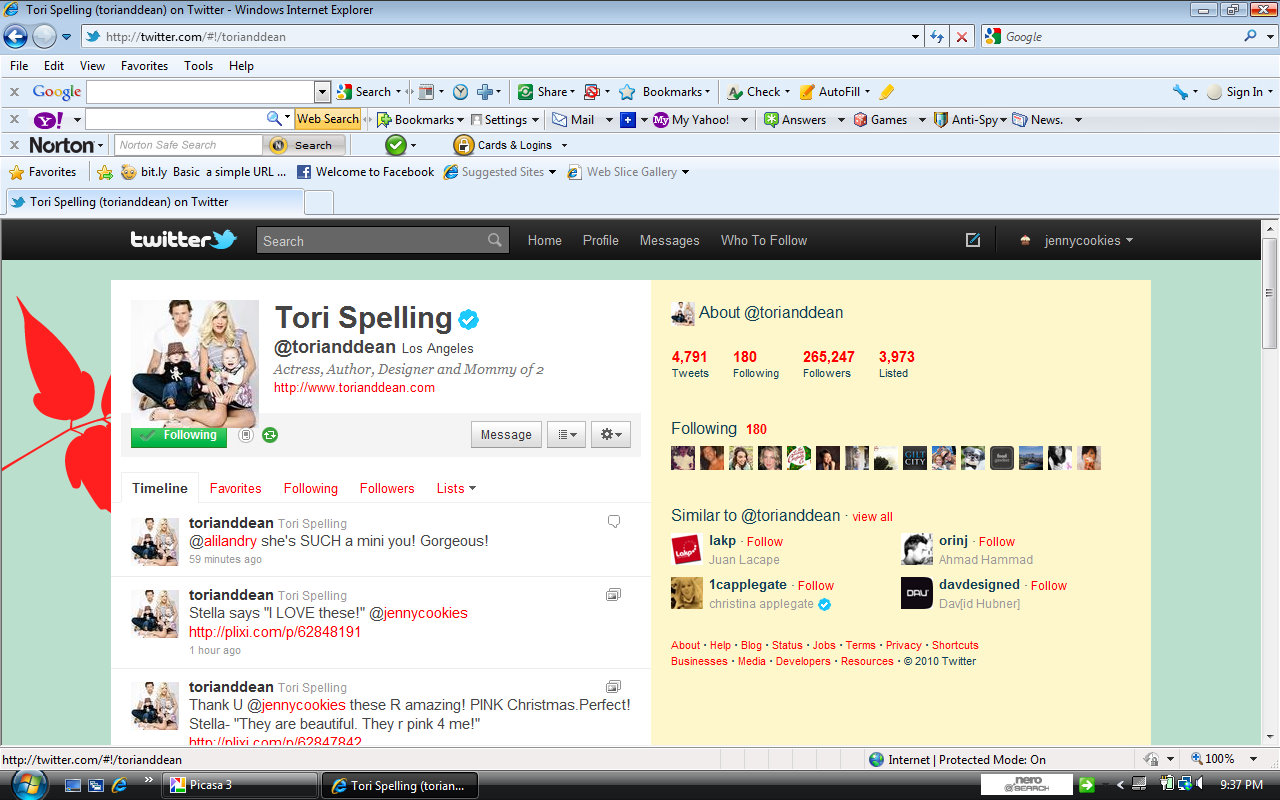Switch to the Favorites tab
This screenshot has width=1280, height=800.
click(x=235, y=488)
